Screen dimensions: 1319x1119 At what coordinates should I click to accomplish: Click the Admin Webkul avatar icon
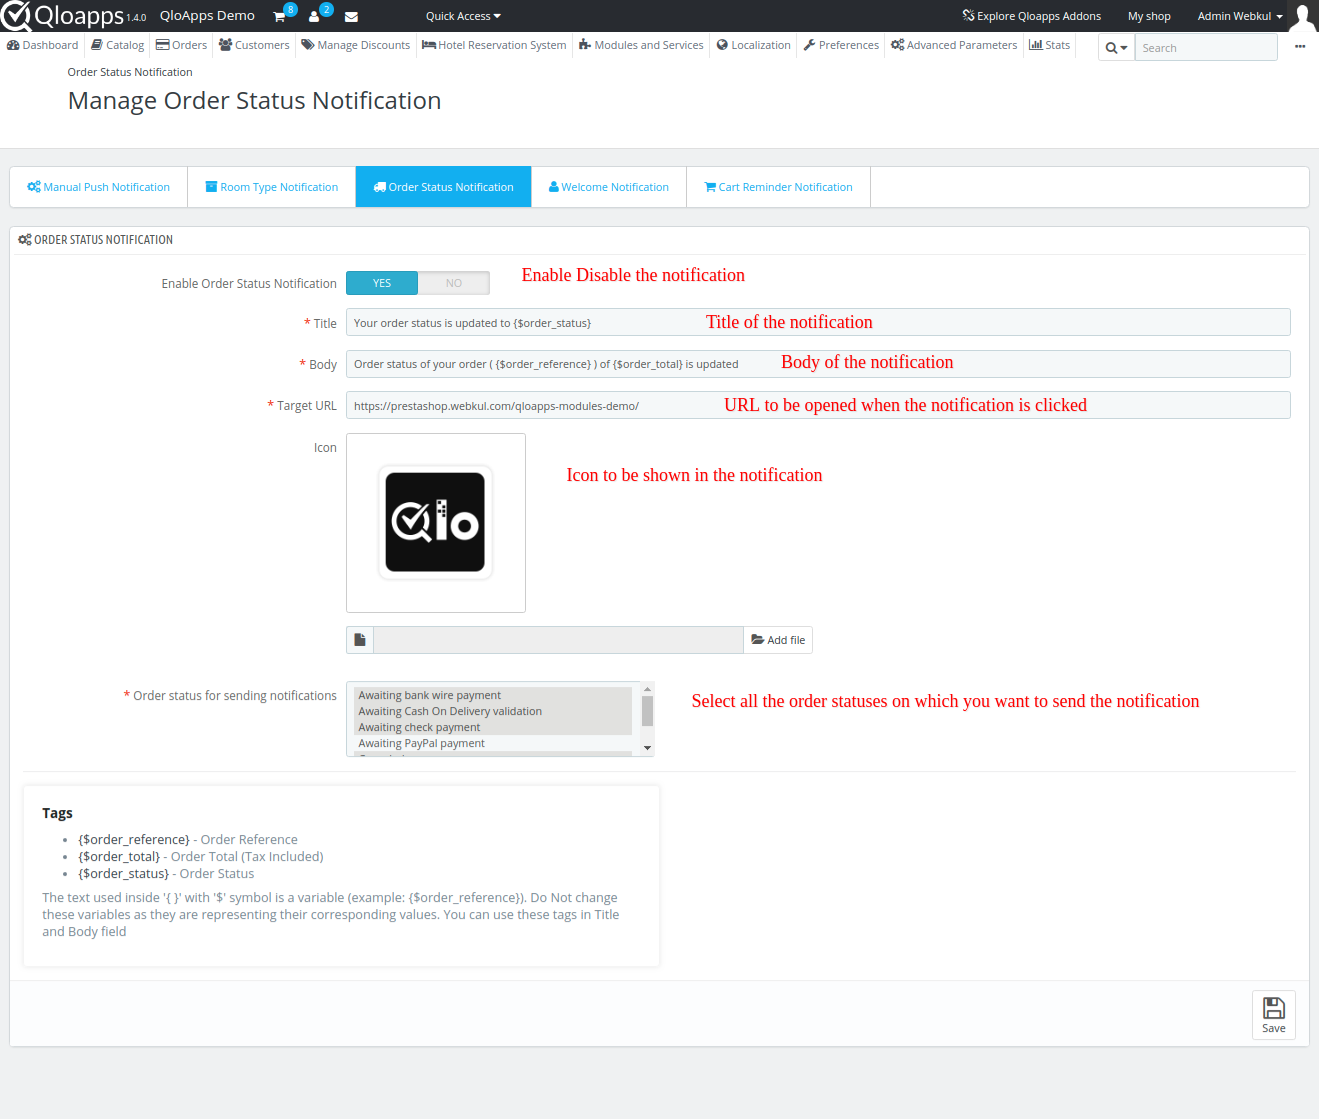pyautogui.click(x=1302, y=17)
